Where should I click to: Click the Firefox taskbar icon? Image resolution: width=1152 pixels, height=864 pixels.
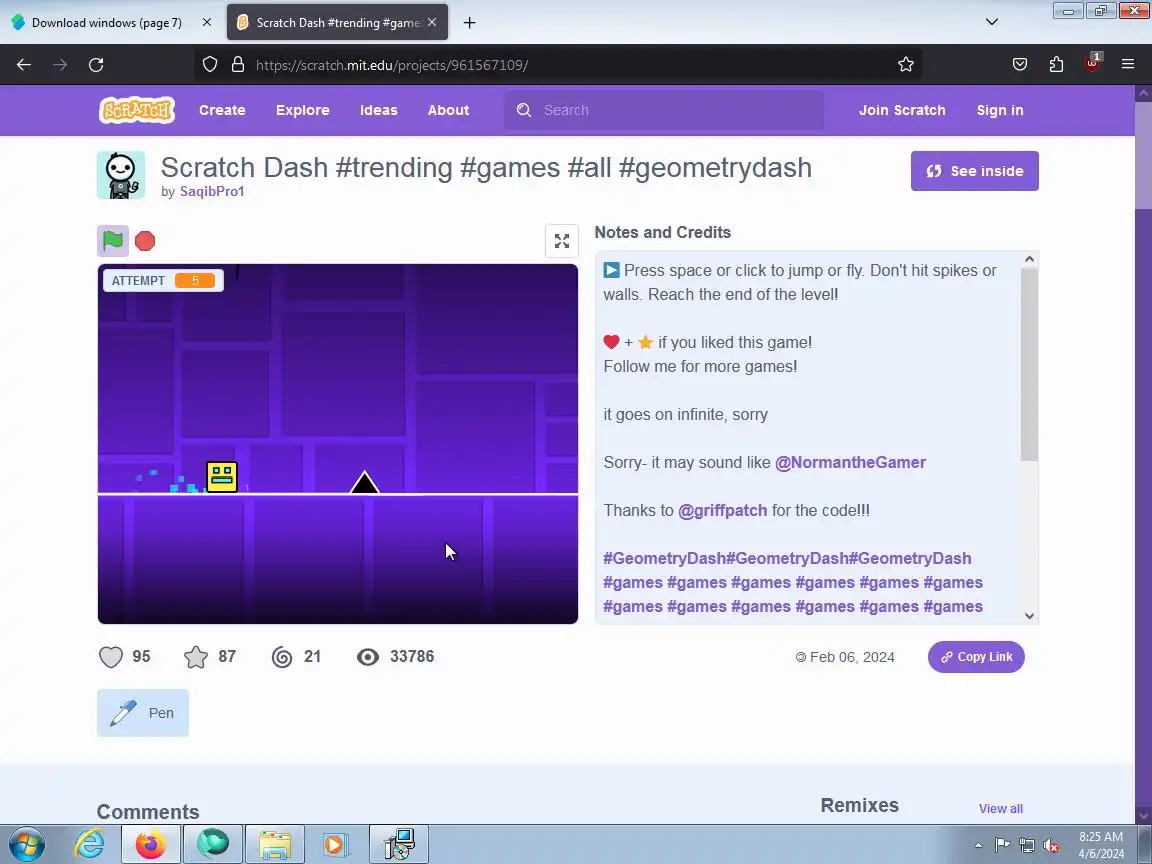coord(150,844)
